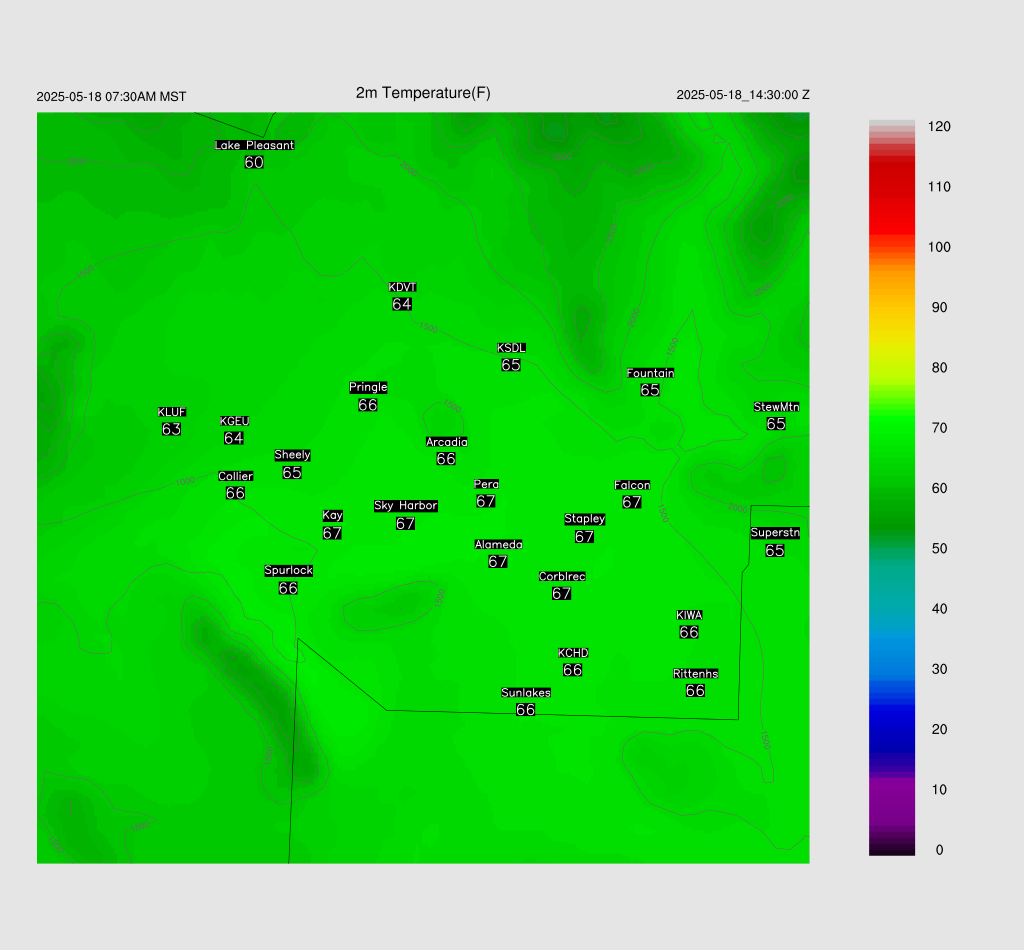Click temperature value 65 under Superstn

[x=775, y=550]
